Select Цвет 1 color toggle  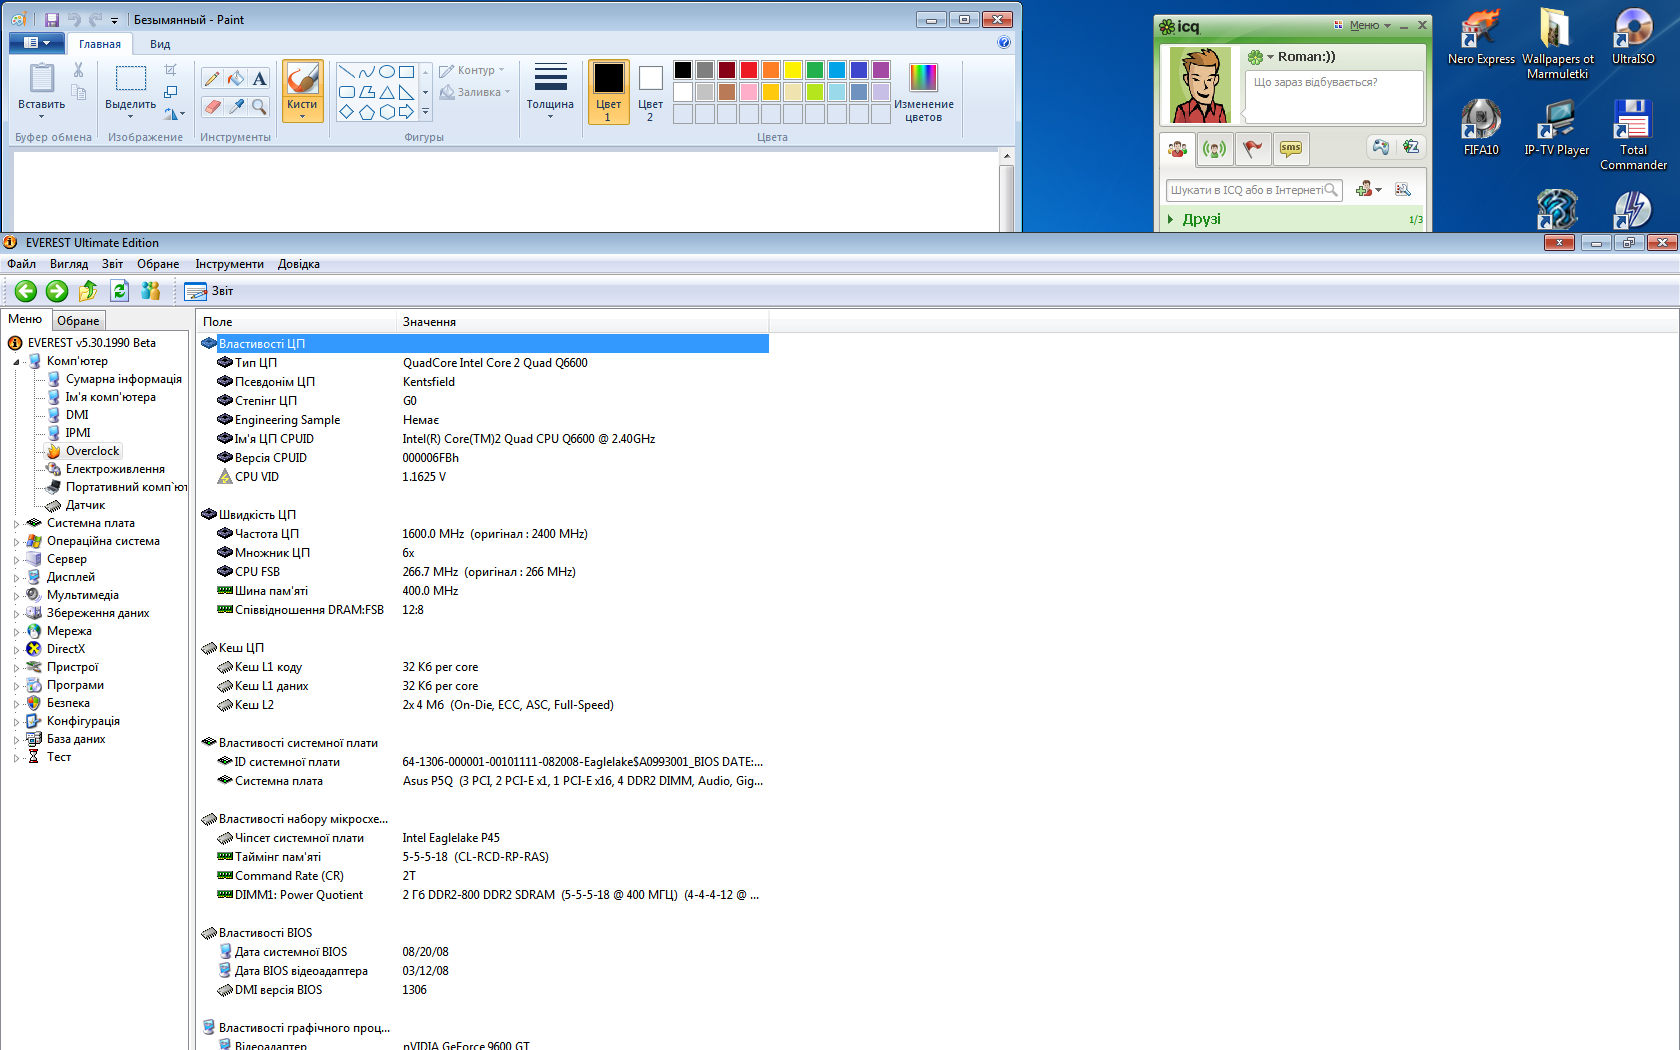point(608,92)
